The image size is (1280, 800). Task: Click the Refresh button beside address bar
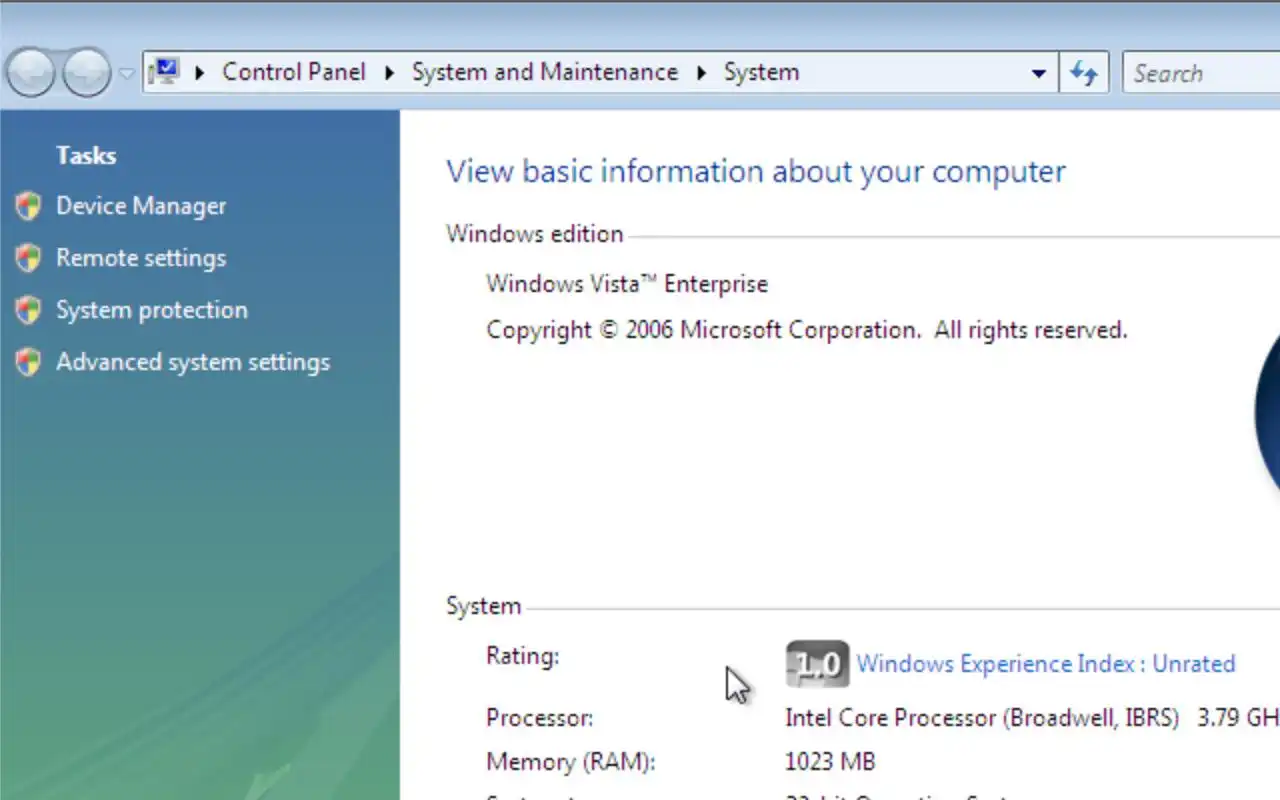[1084, 73]
